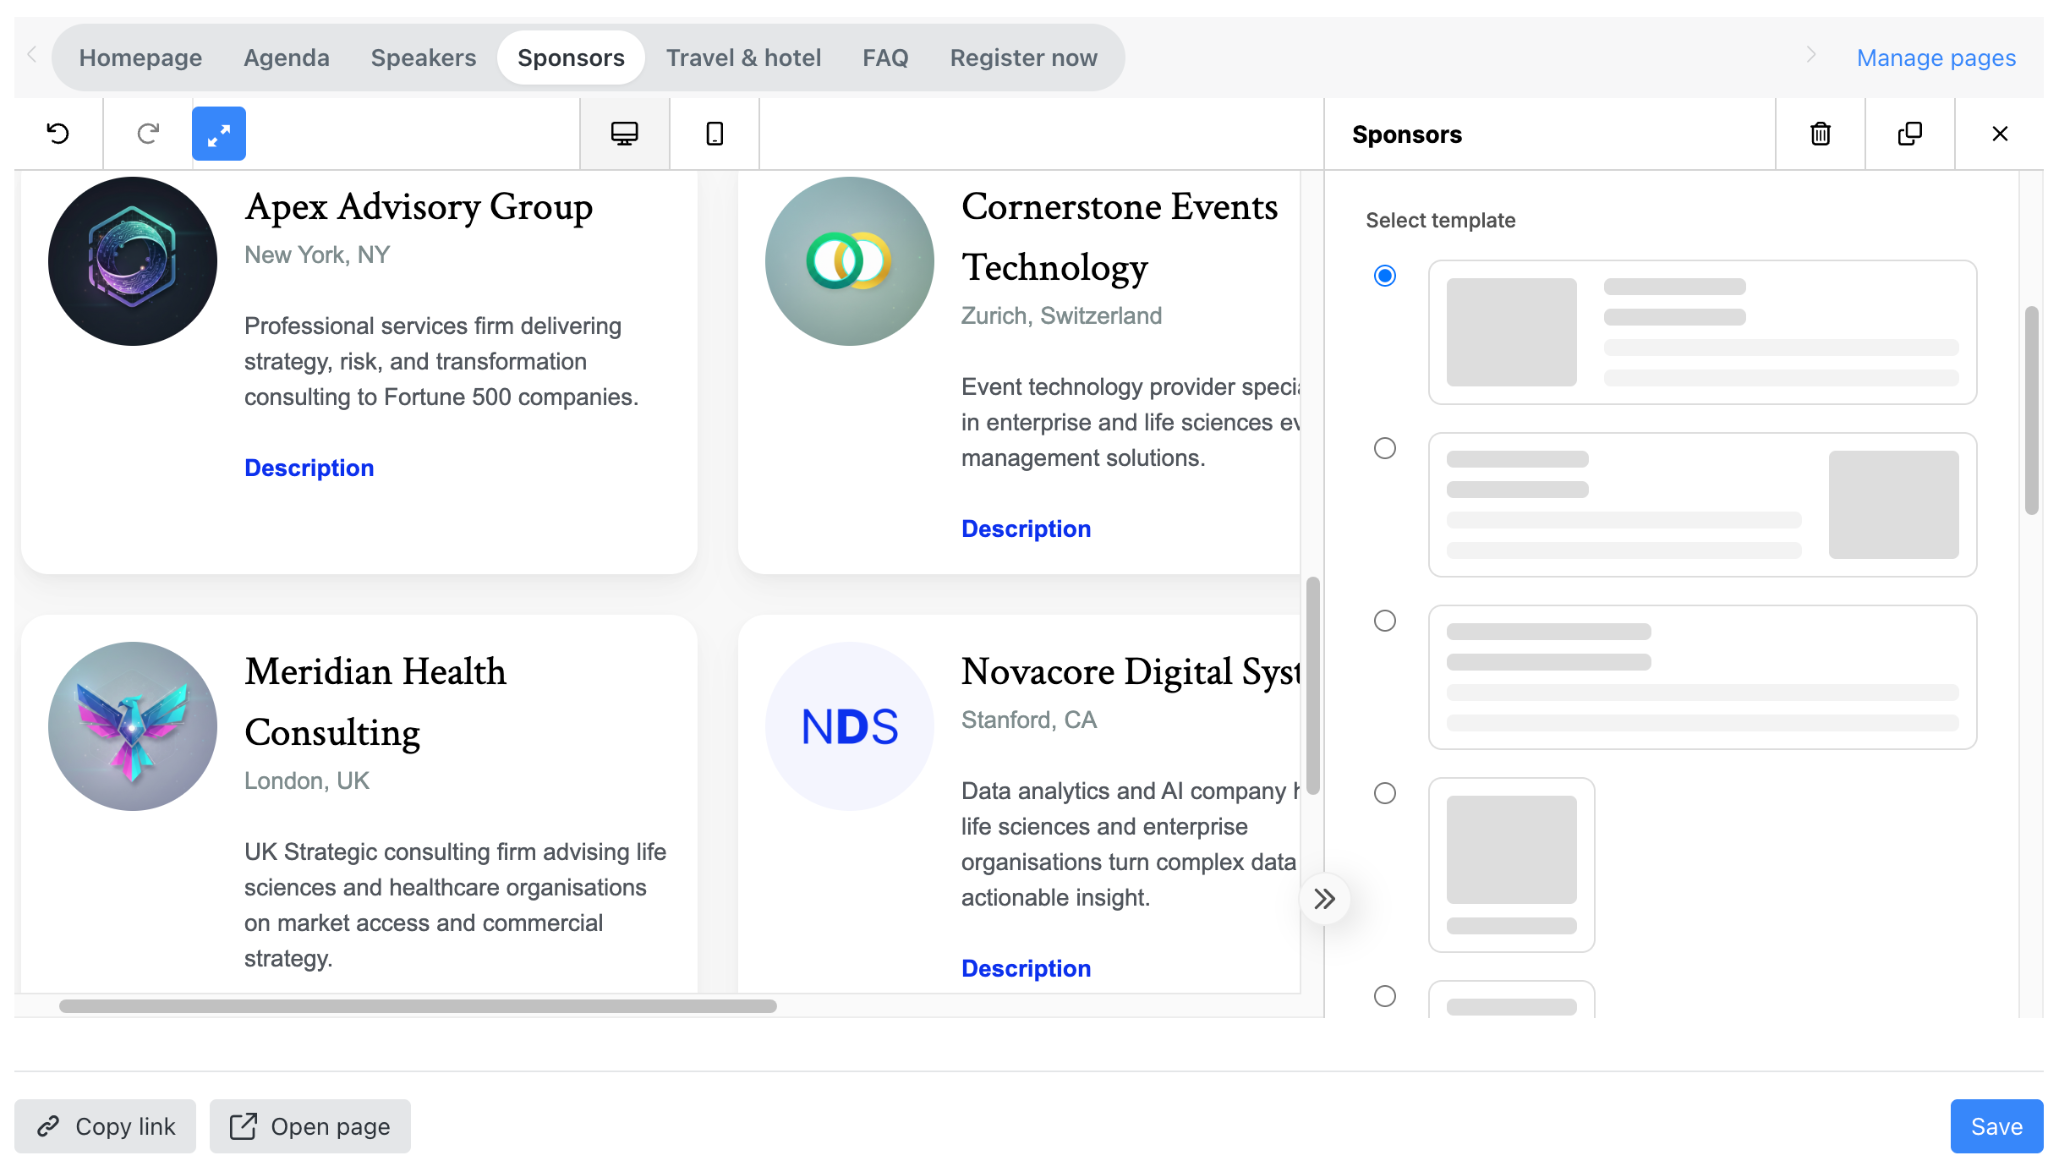Click the Apex Advisory Group heading
Image resolution: width=2048 pixels, height=1170 pixels.
coord(419,207)
